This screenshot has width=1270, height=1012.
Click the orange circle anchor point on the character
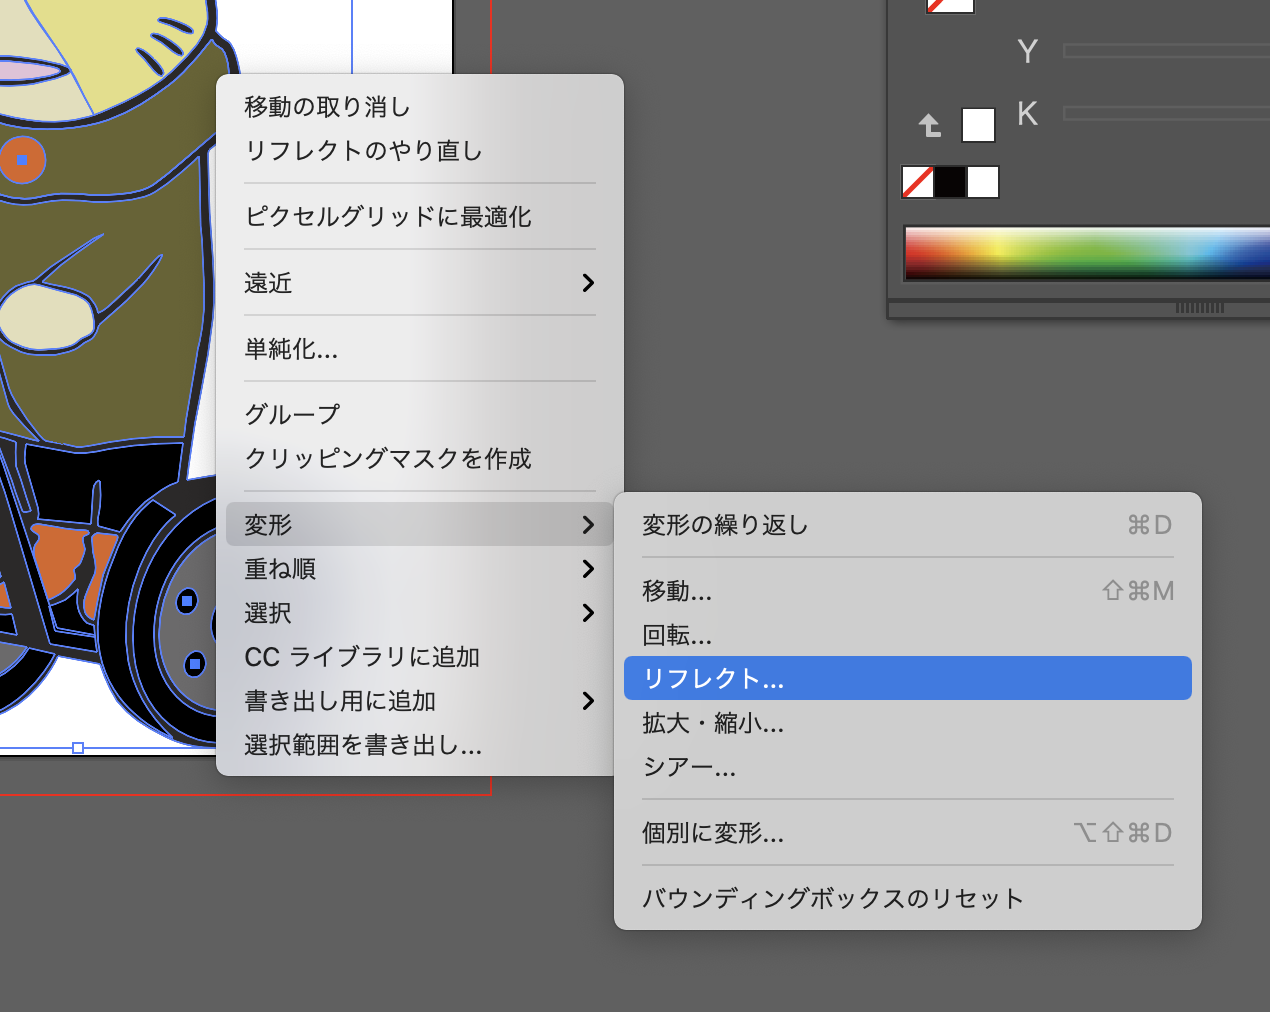point(23,160)
